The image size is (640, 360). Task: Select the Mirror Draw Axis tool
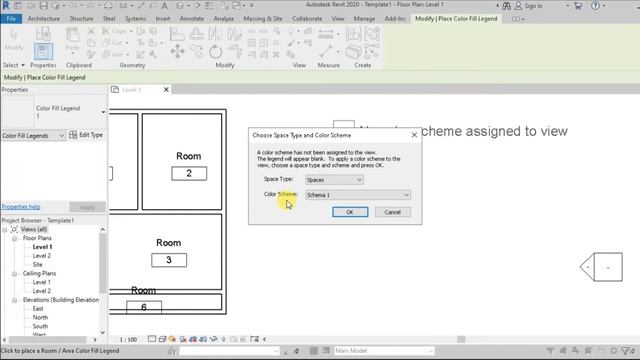235,34
